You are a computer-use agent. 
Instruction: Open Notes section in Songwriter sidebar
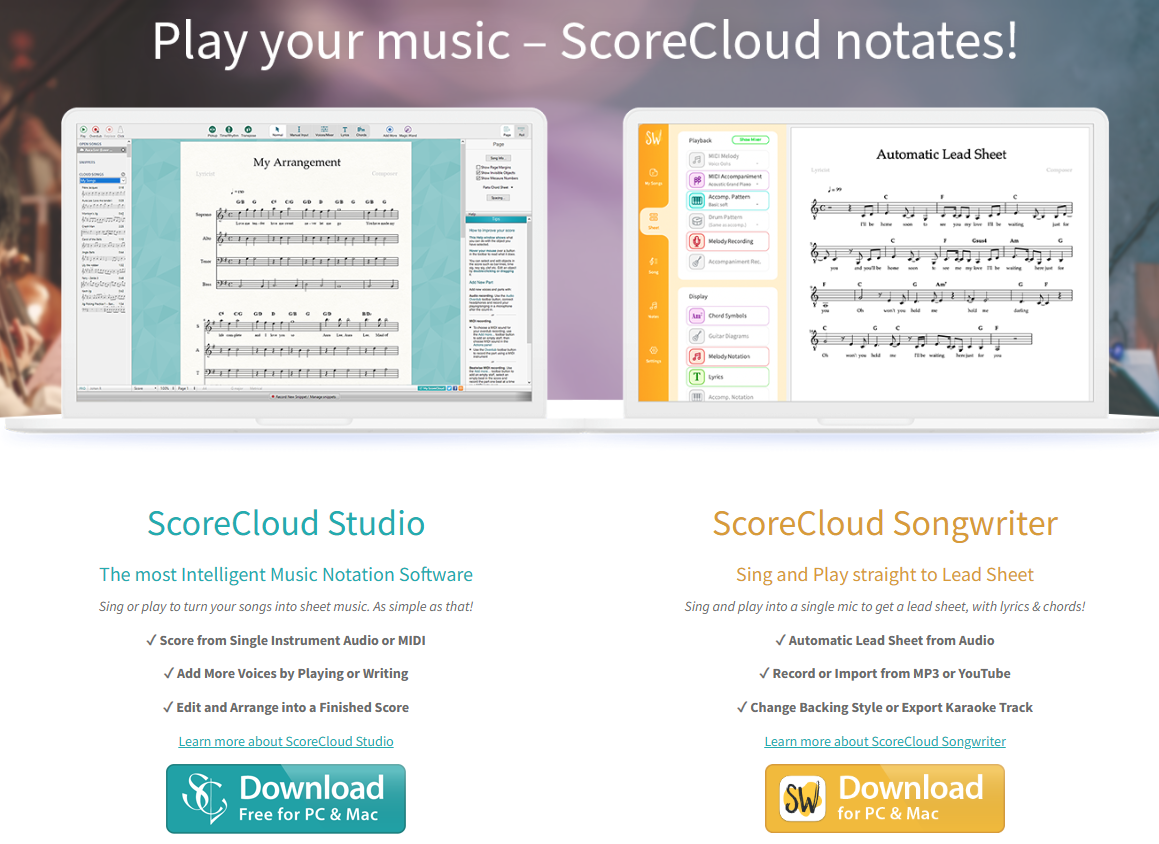[x=653, y=309]
